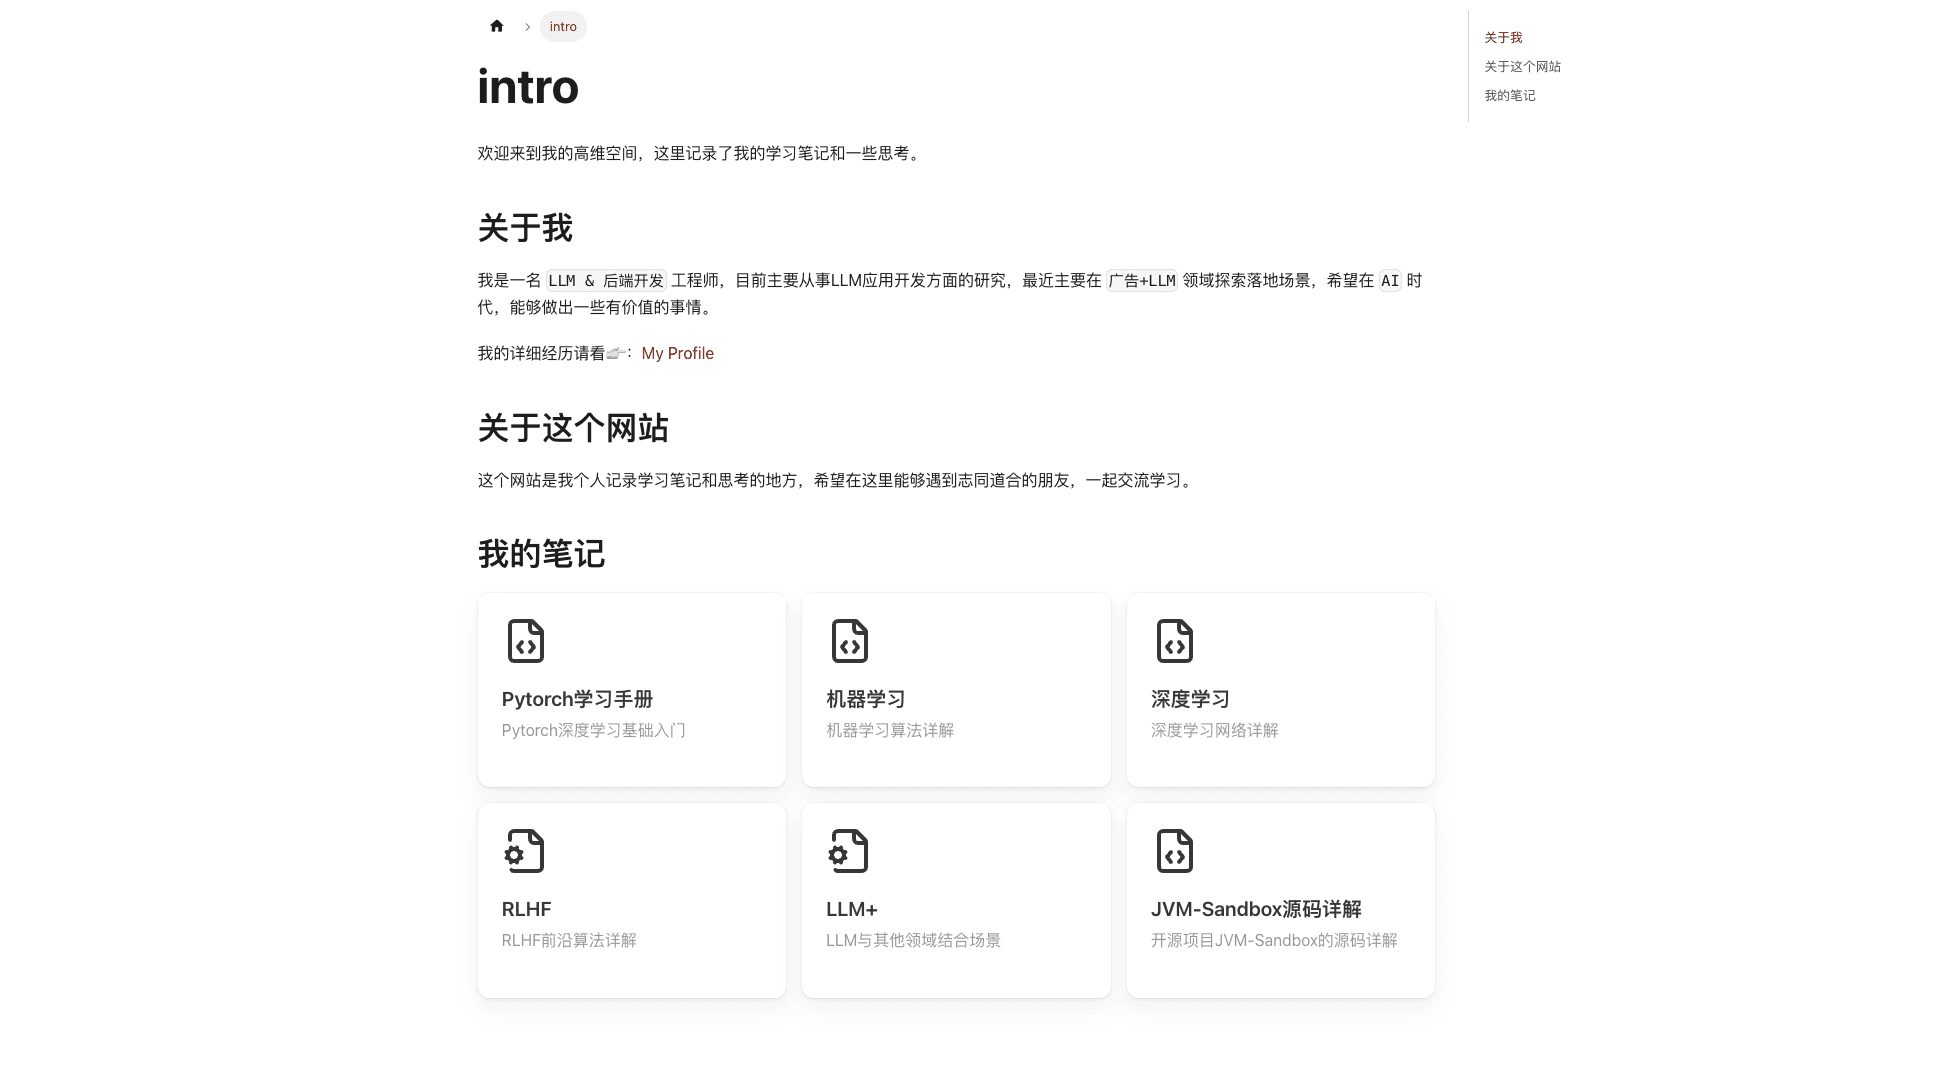Jump to 关于我 in table of contents
1960x1080 pixels.
tap(1503, 38)
